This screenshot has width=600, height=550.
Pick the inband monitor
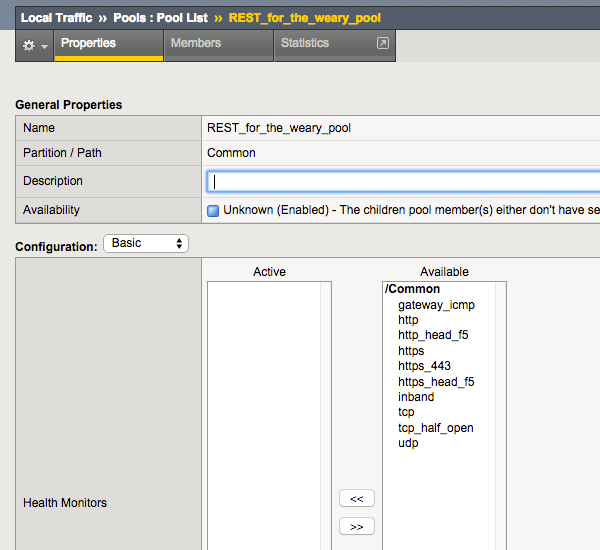click(416, 397)
